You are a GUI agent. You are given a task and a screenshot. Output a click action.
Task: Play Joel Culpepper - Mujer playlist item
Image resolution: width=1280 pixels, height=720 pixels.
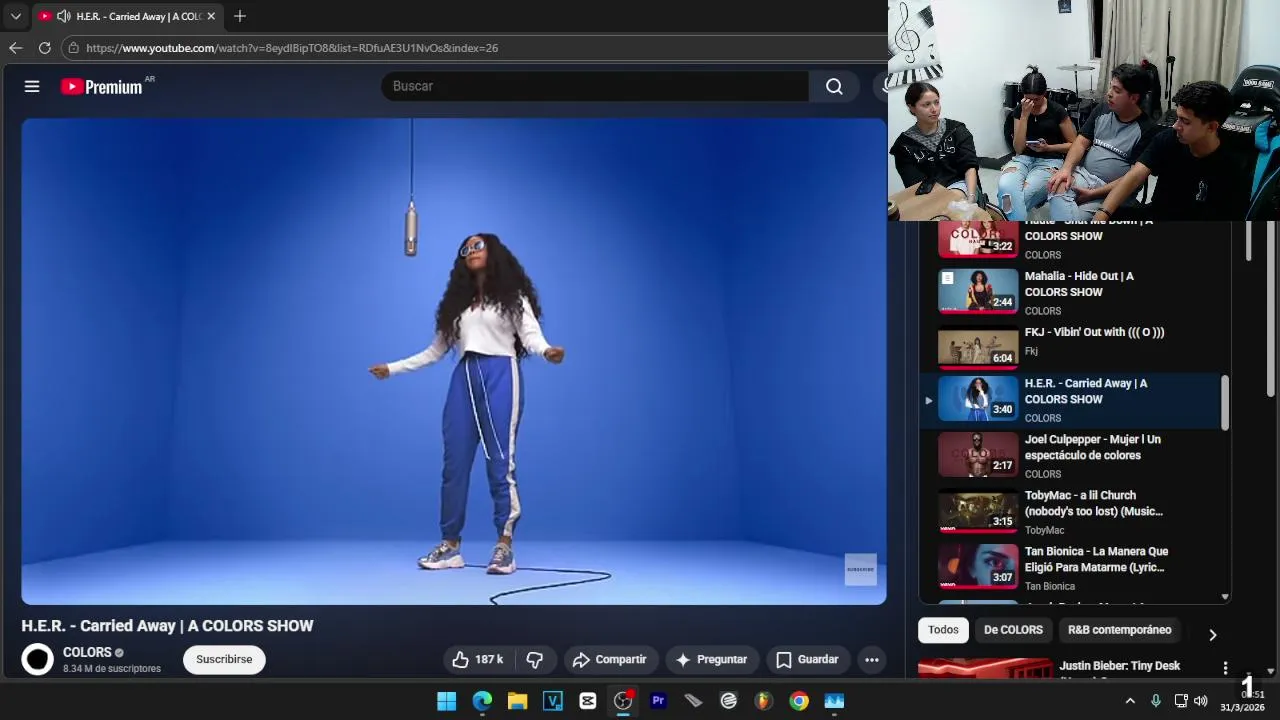tap(1070, 456)
